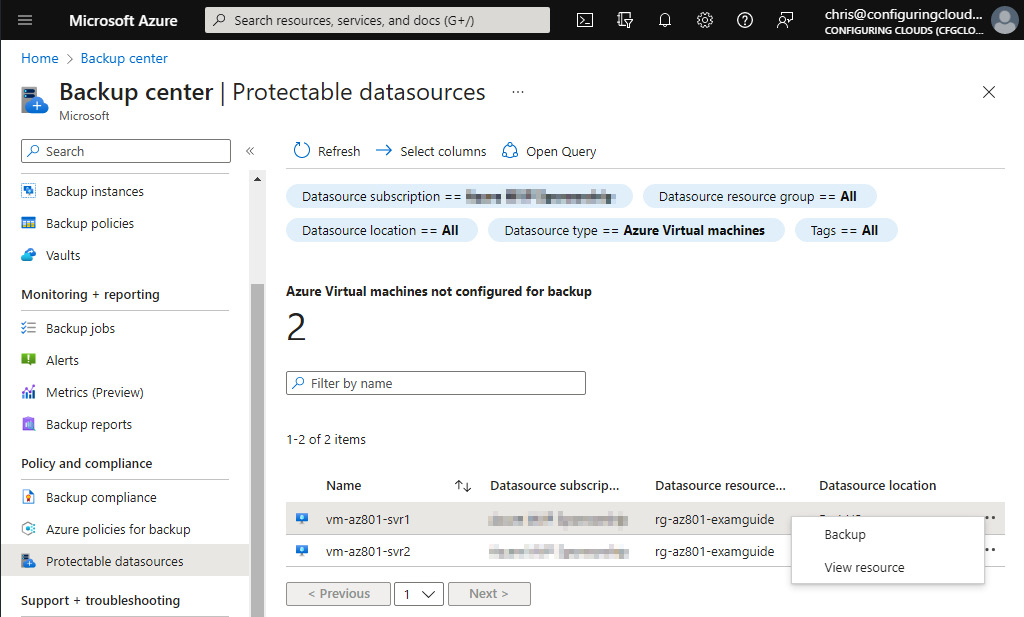This screenshot has height=617, width=1024.
Task: Click the Home breadcrumb link
Action: [40, 58]
